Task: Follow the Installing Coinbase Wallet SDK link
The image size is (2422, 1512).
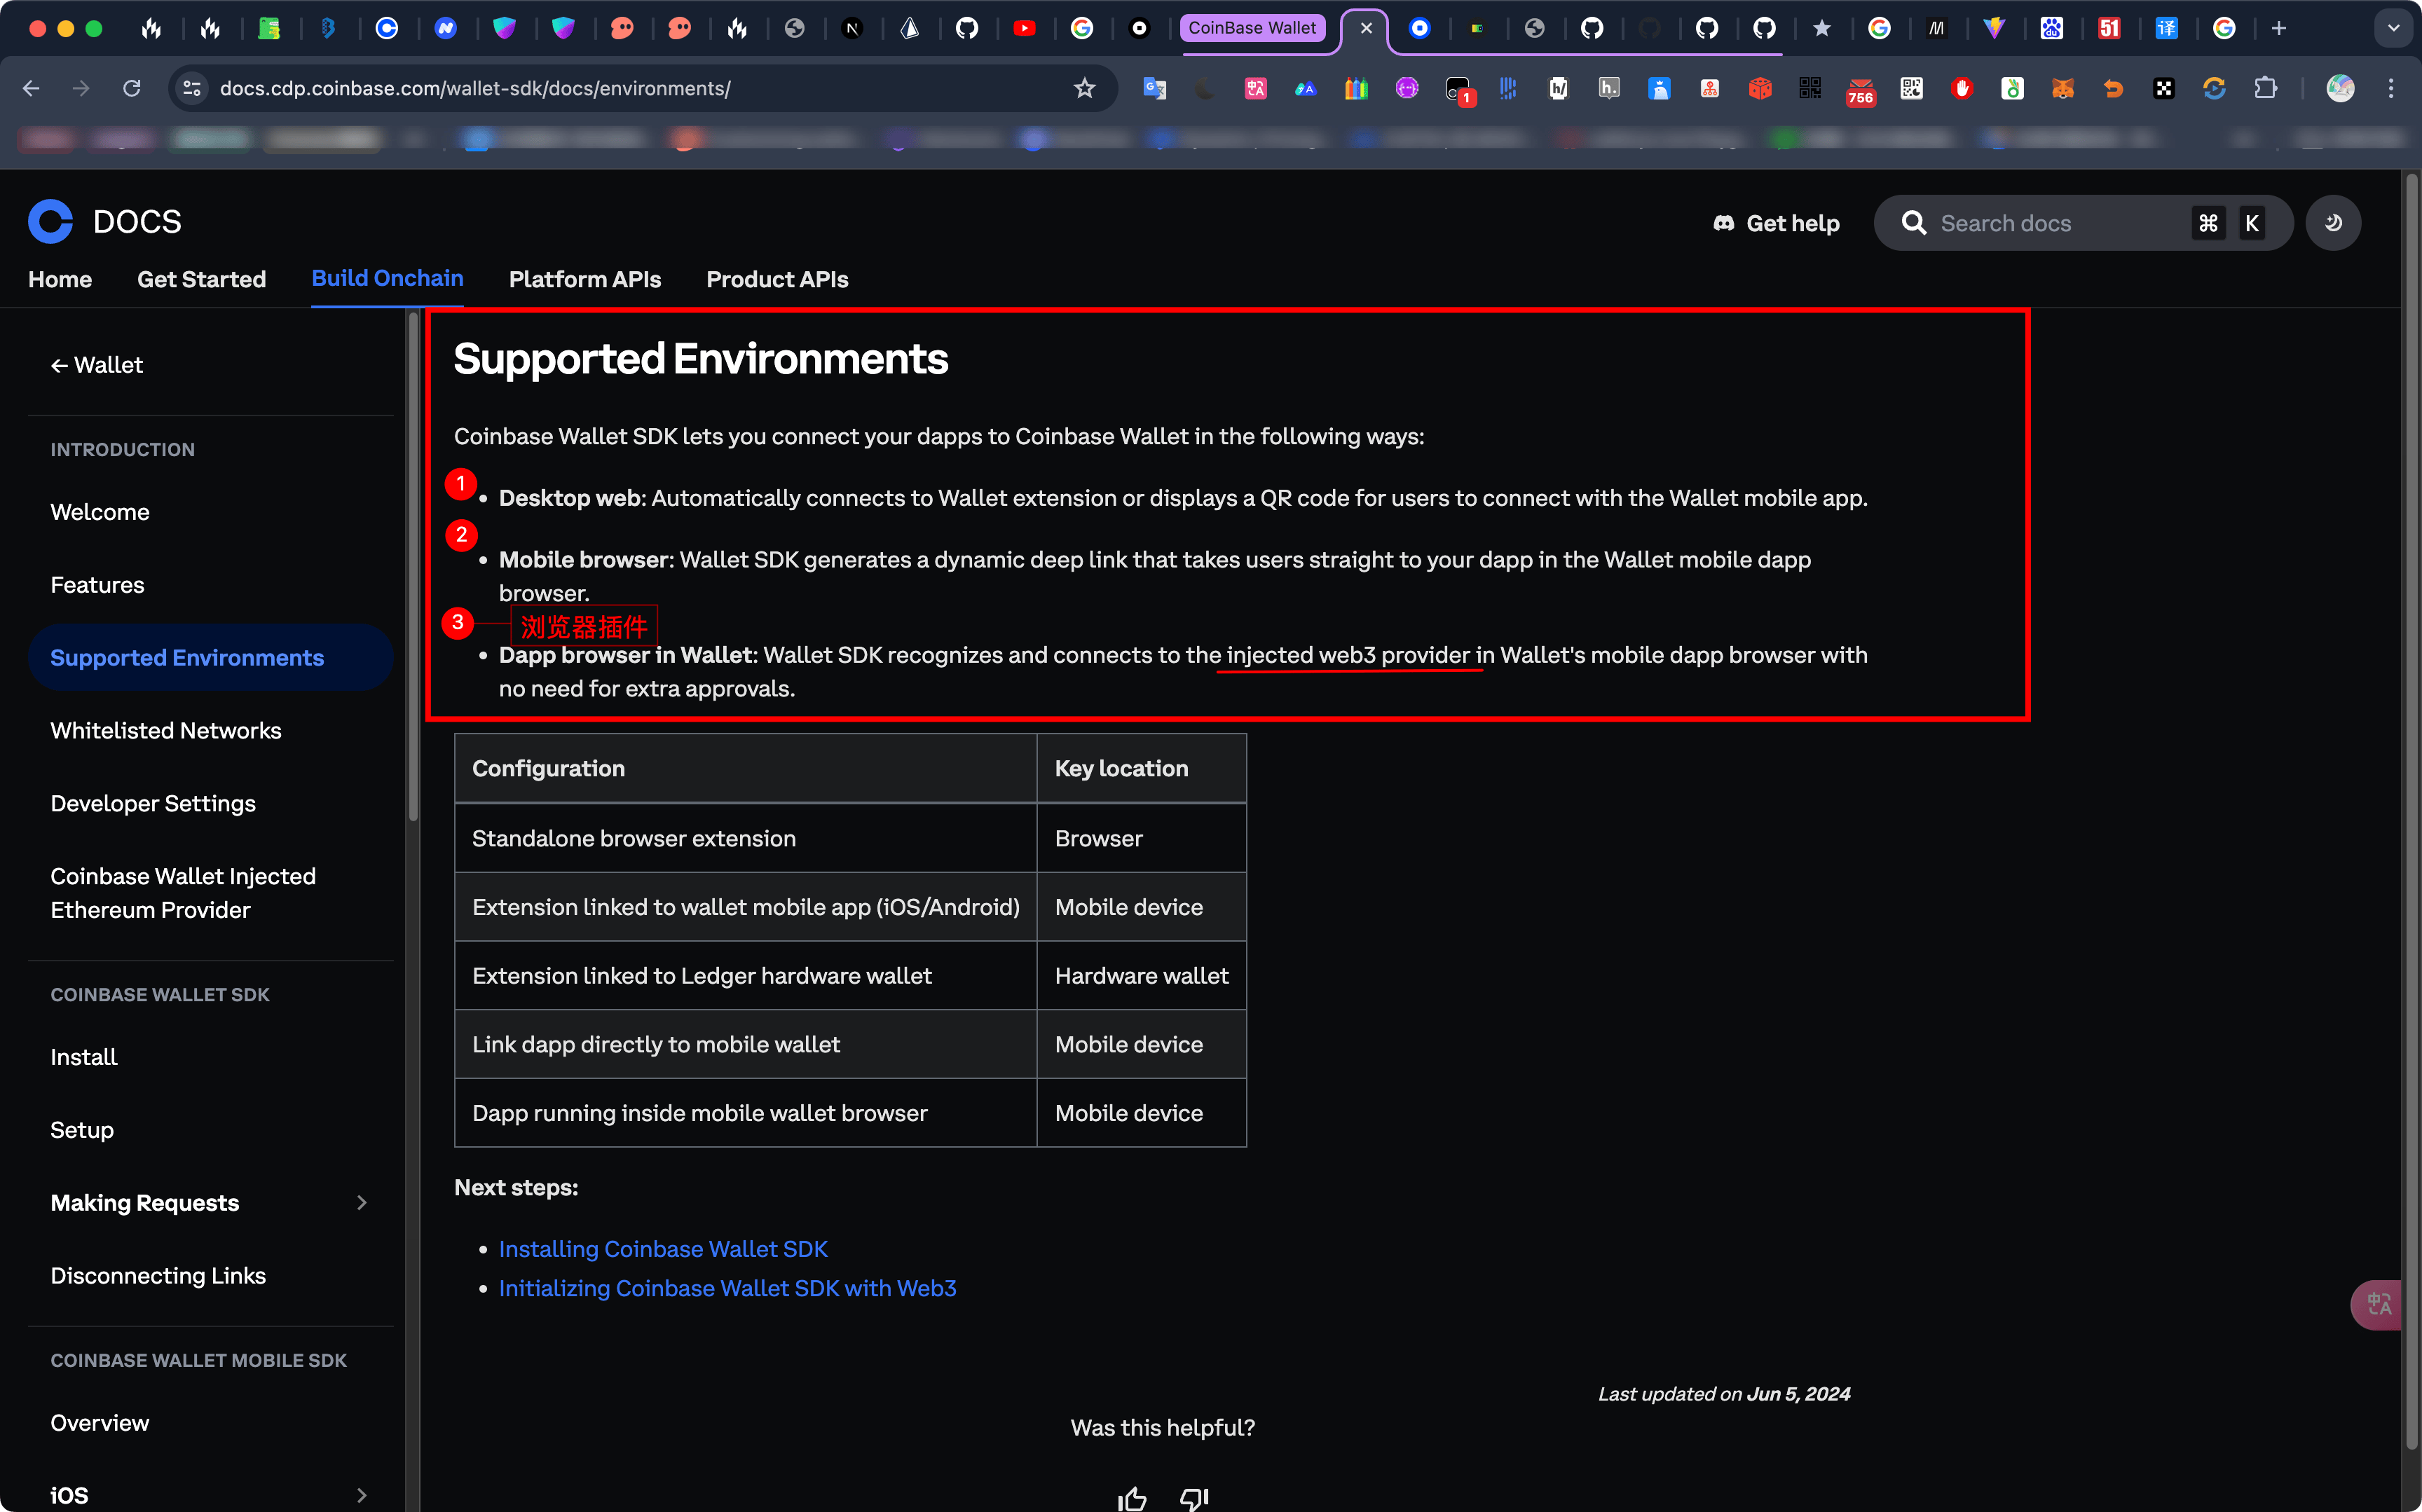Action: (663, 1249)
